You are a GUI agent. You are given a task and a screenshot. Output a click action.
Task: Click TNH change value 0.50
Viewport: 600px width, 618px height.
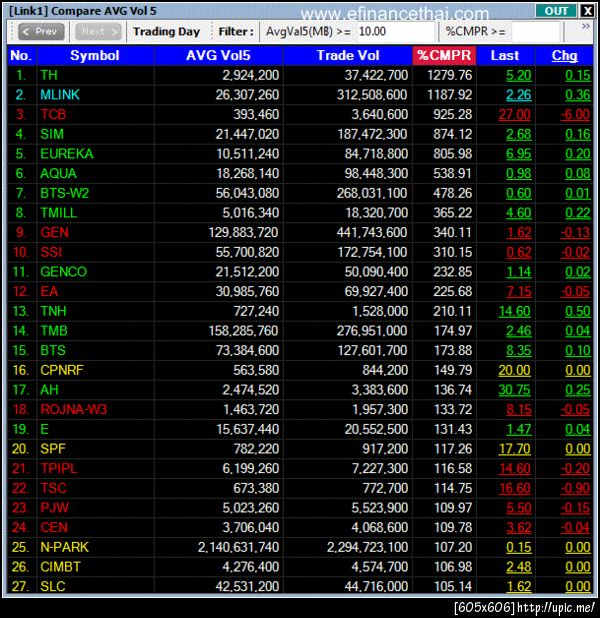coord(578,311)
